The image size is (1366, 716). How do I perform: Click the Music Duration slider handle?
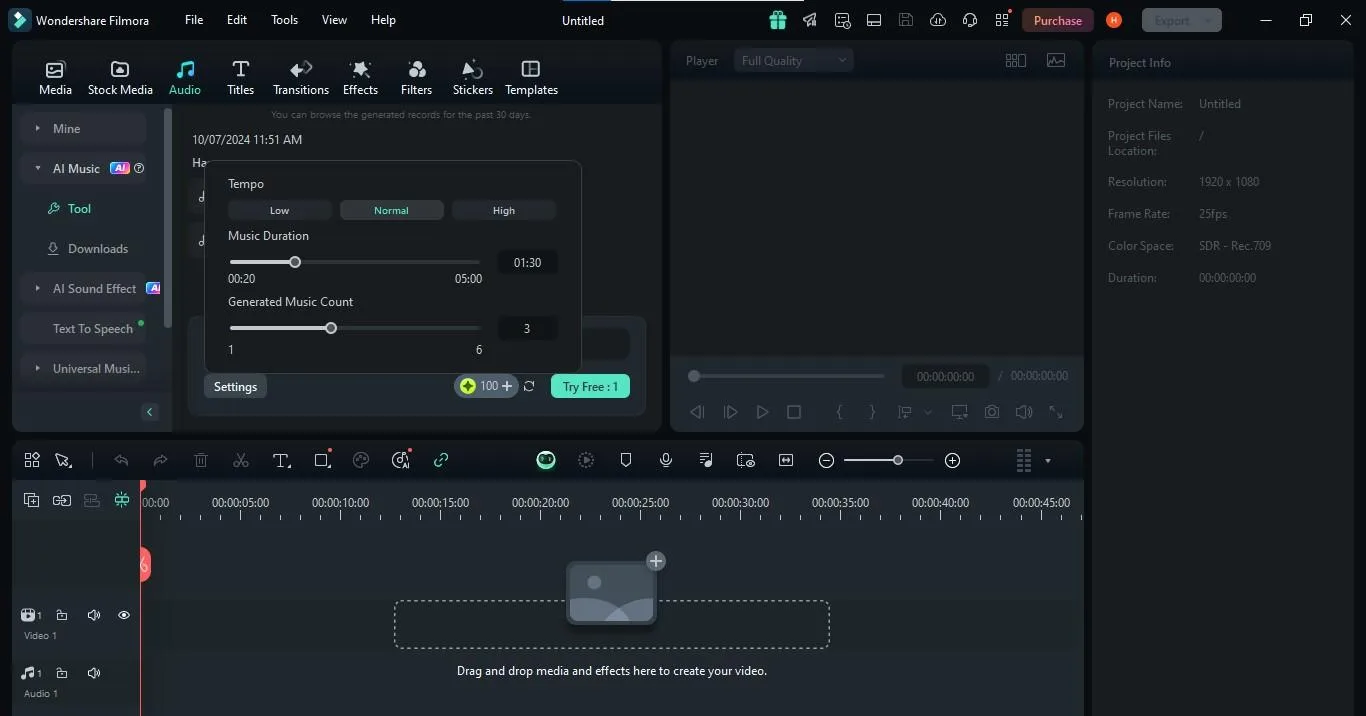click(295, 262)
